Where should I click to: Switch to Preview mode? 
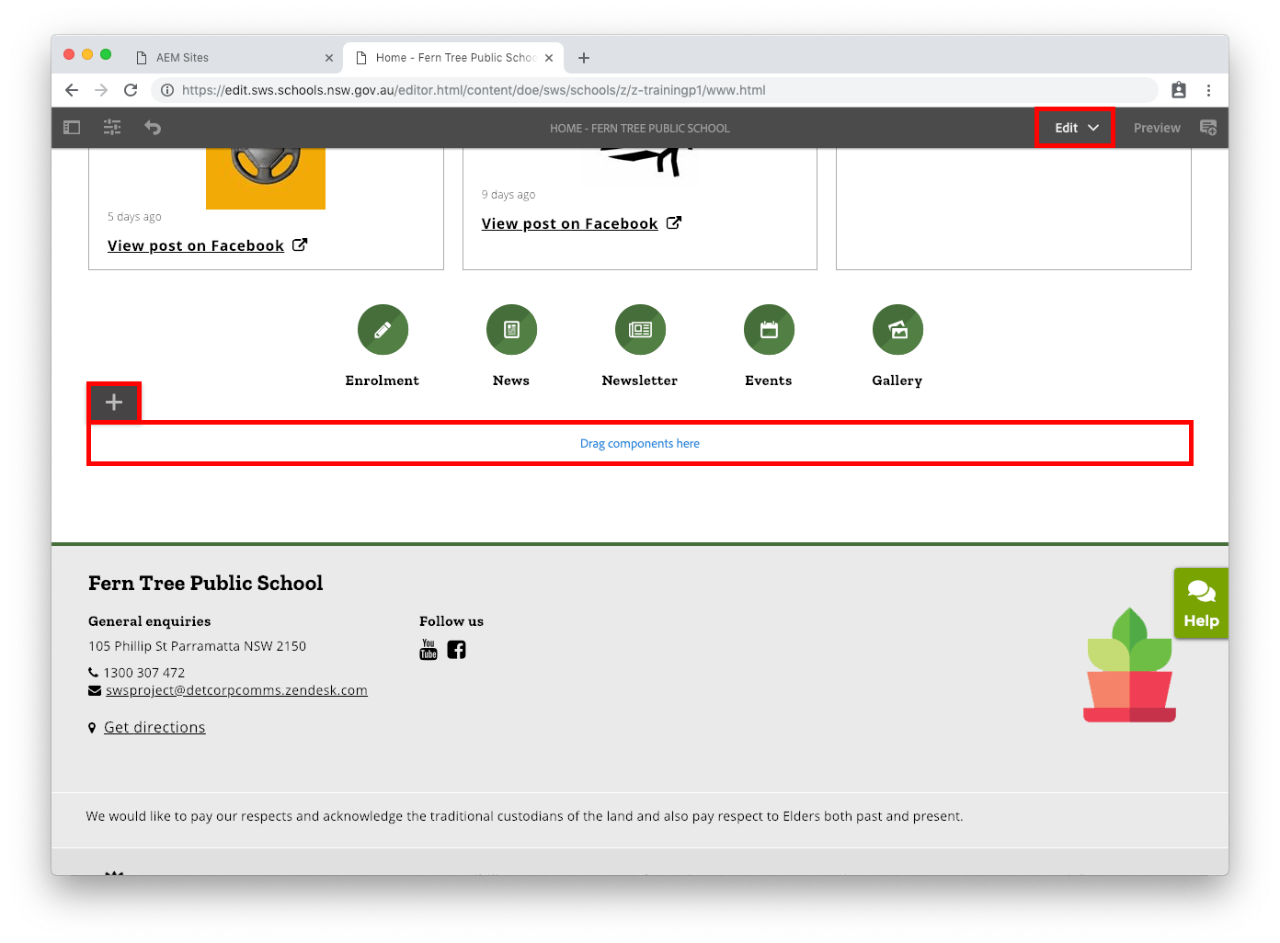[1156, 128]
